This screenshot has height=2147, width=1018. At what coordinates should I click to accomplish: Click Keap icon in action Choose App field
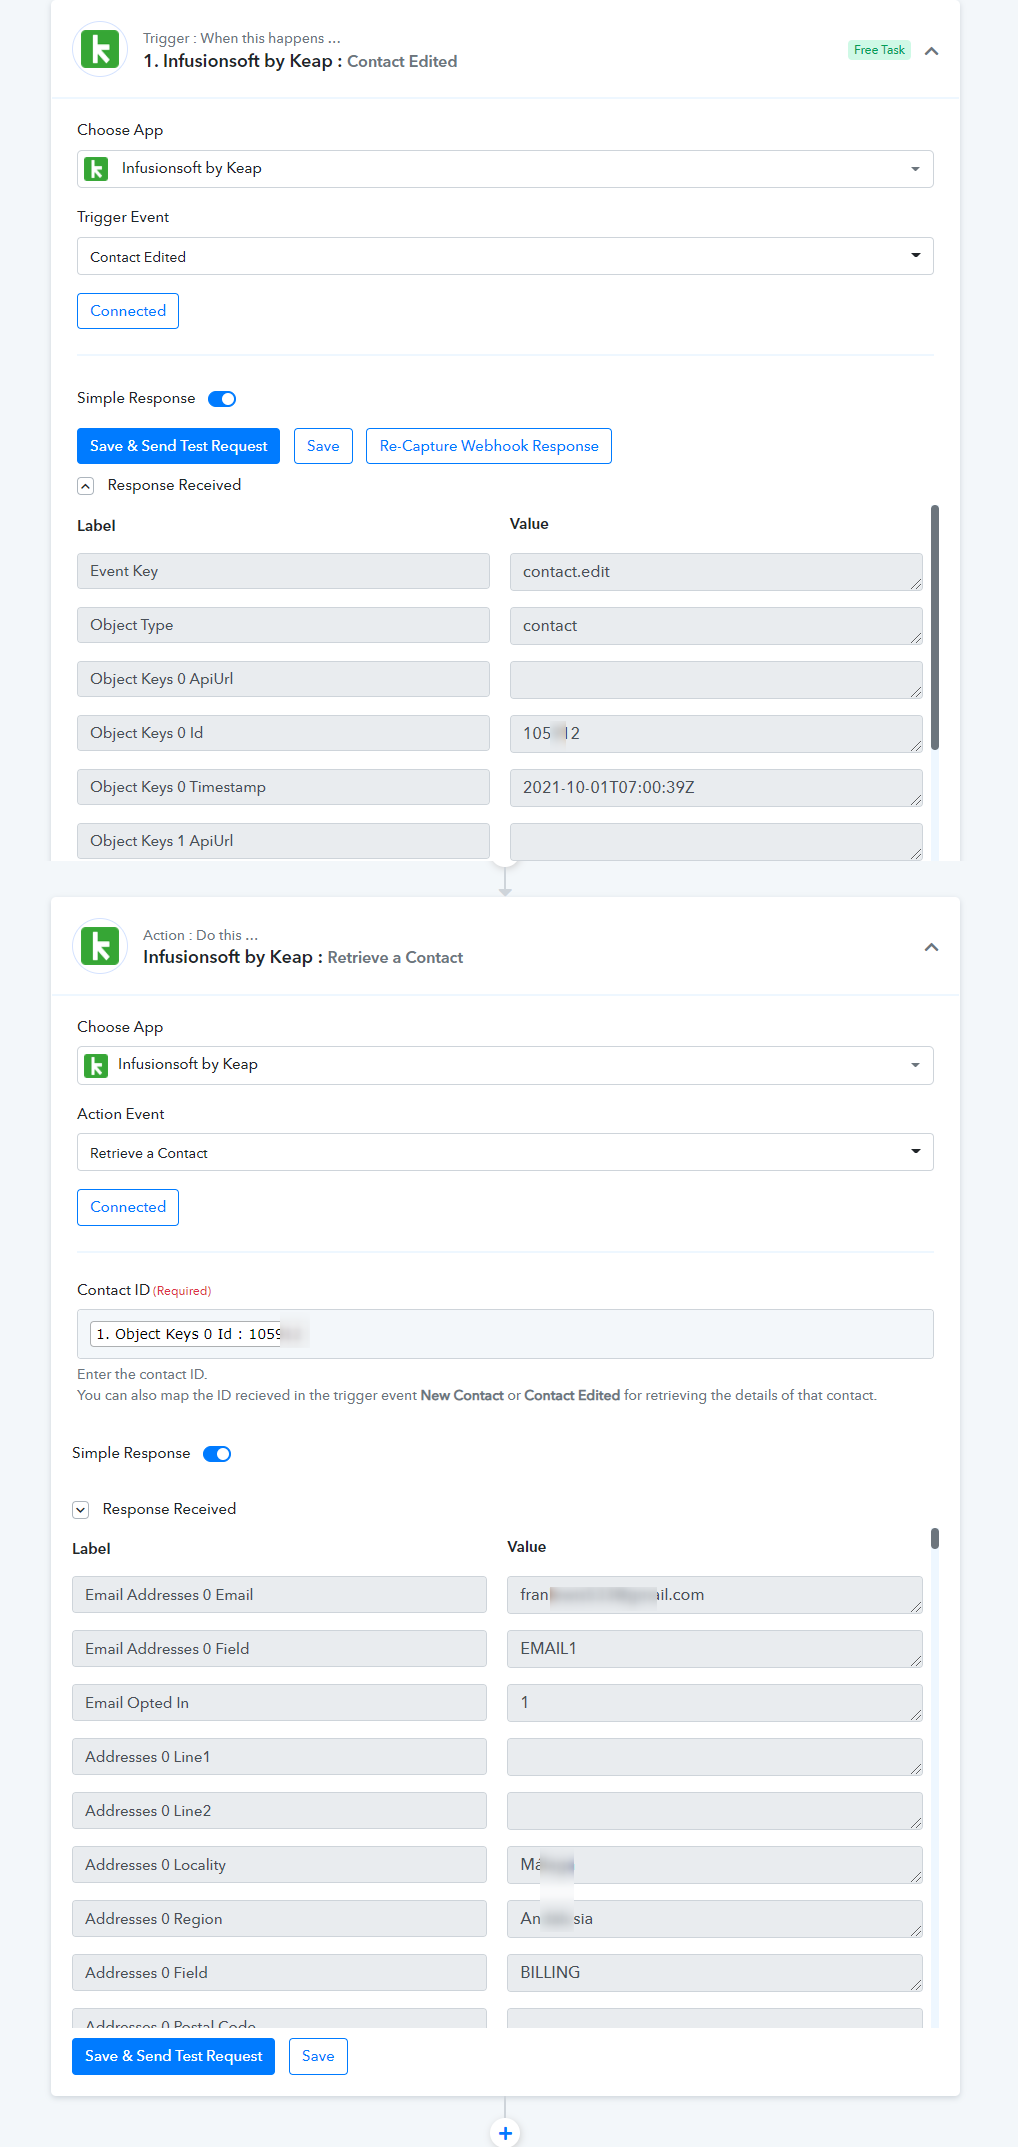point(96,1066)
